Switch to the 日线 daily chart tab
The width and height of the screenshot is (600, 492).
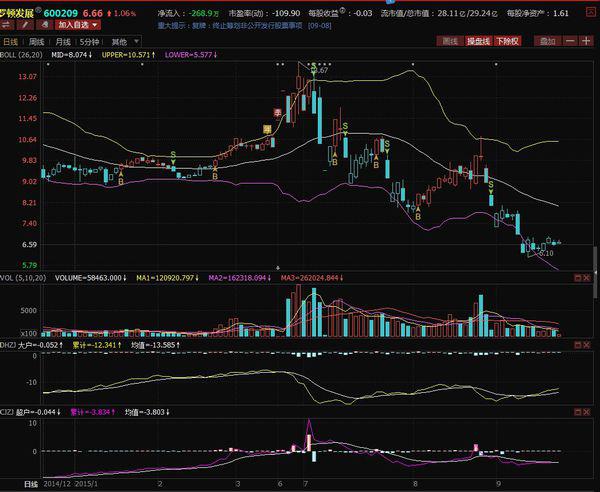click(x=11, y=42)
